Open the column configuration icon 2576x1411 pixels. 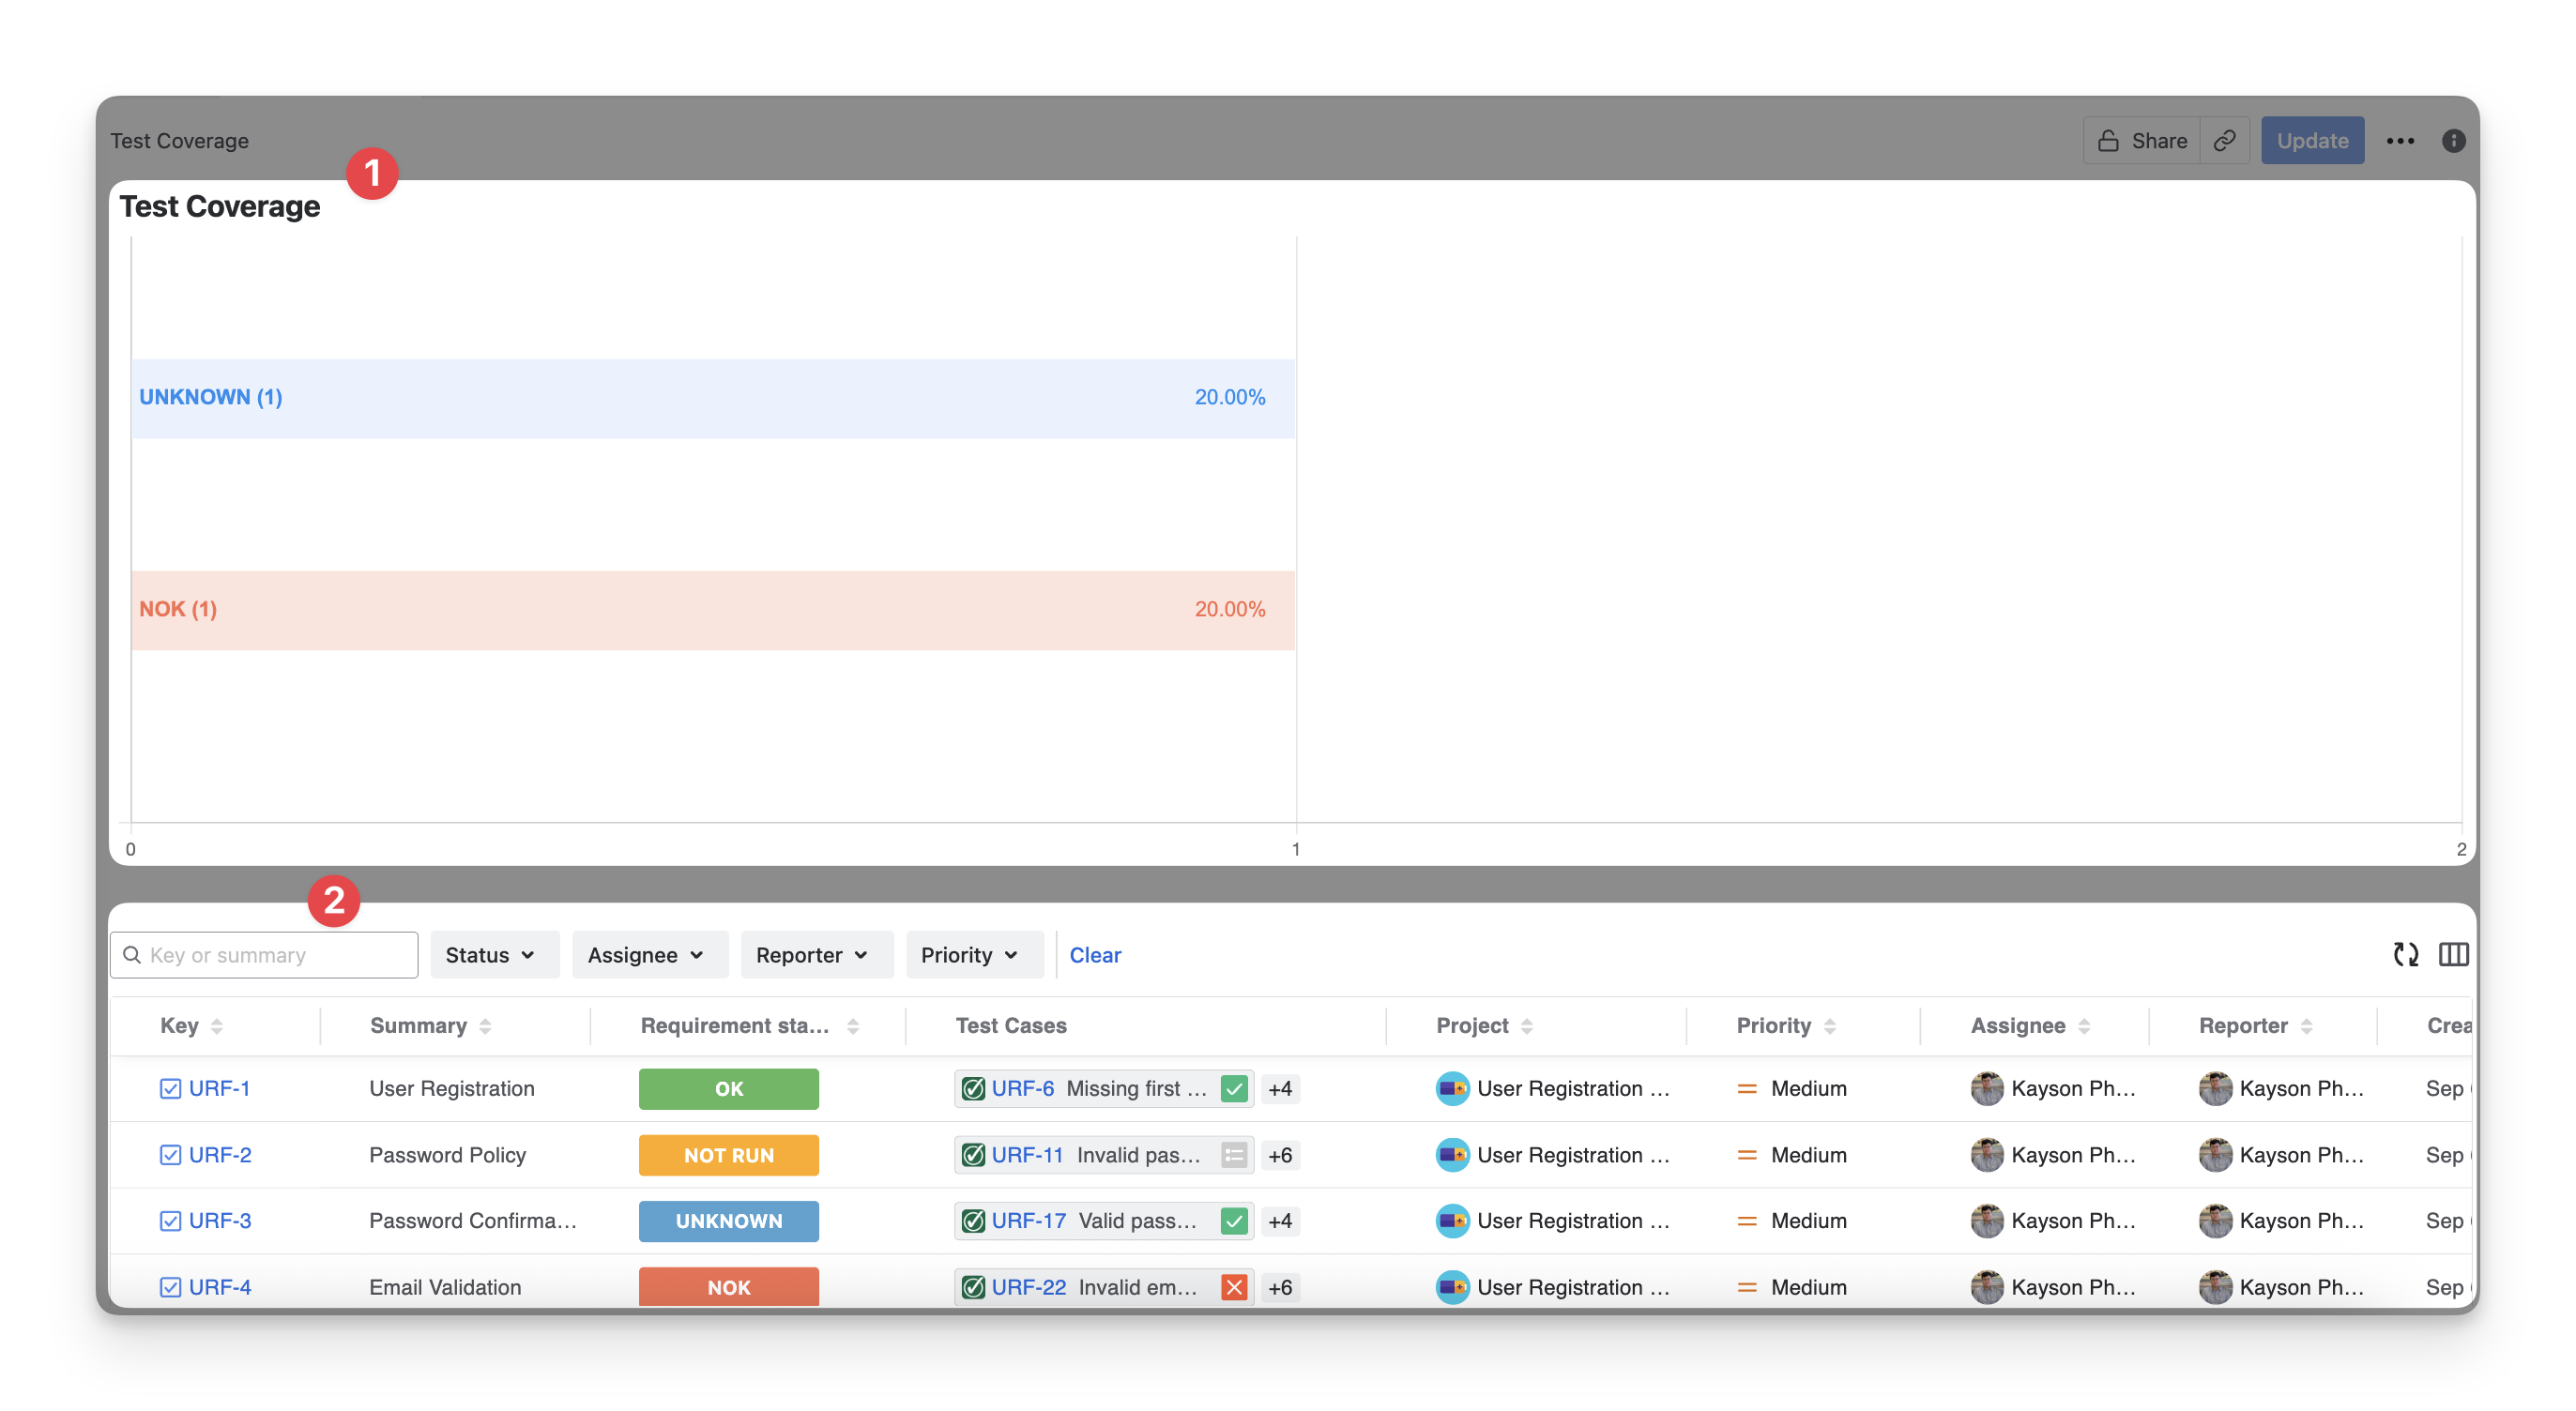(x=2453, y=955)
